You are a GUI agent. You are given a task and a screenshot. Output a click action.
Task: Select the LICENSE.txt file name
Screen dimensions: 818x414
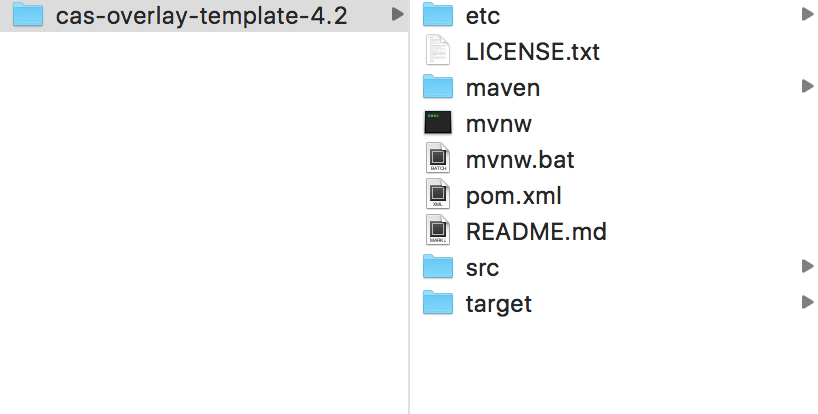tap(532, 51)
